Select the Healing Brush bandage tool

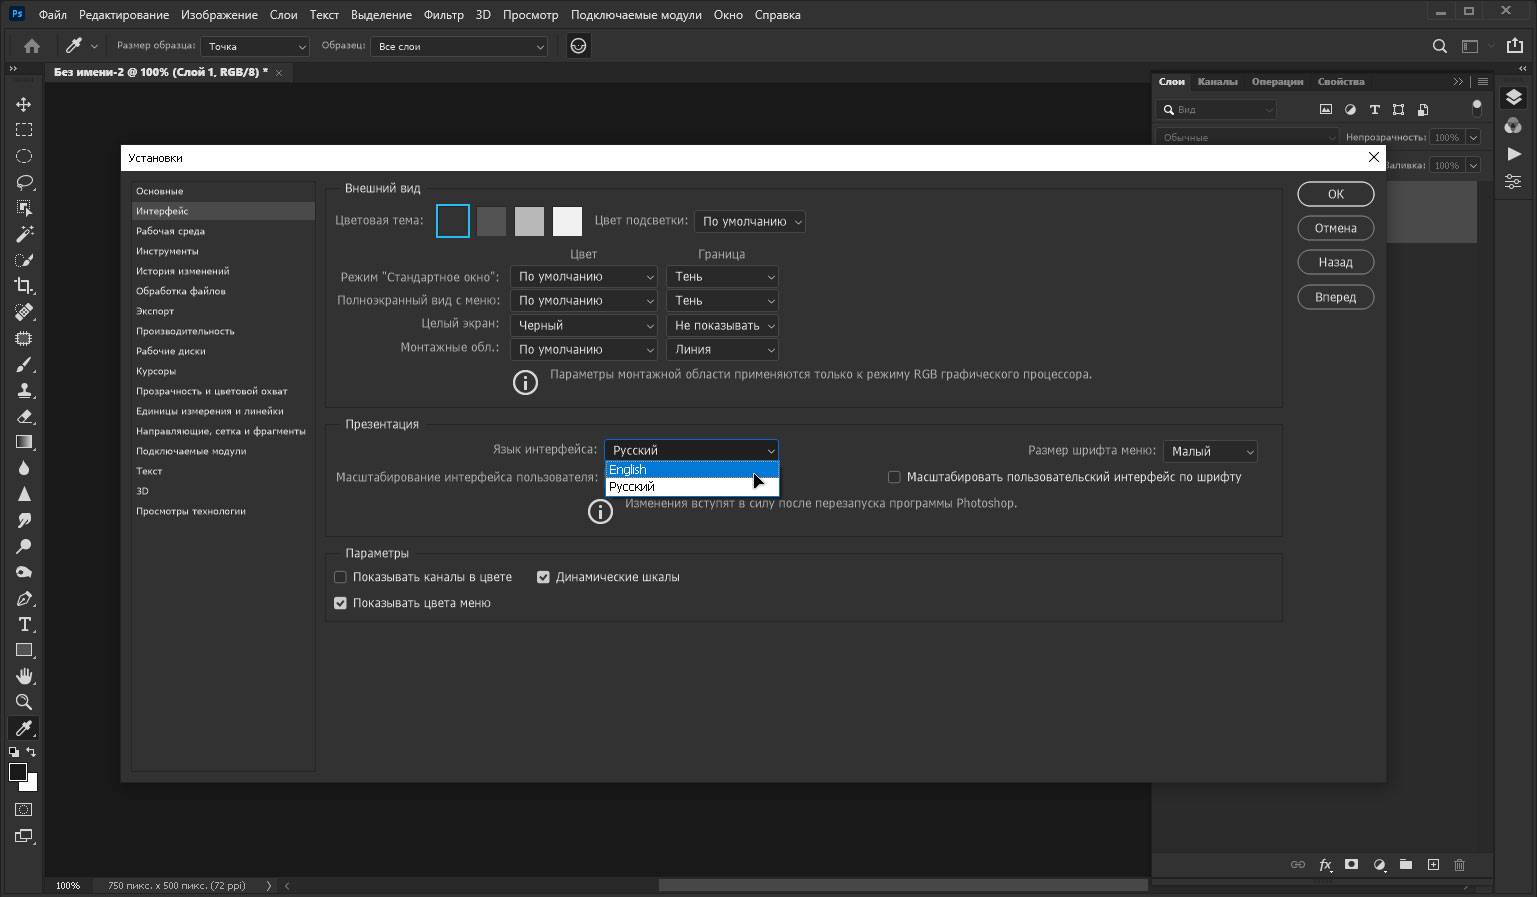pos(24,312)
